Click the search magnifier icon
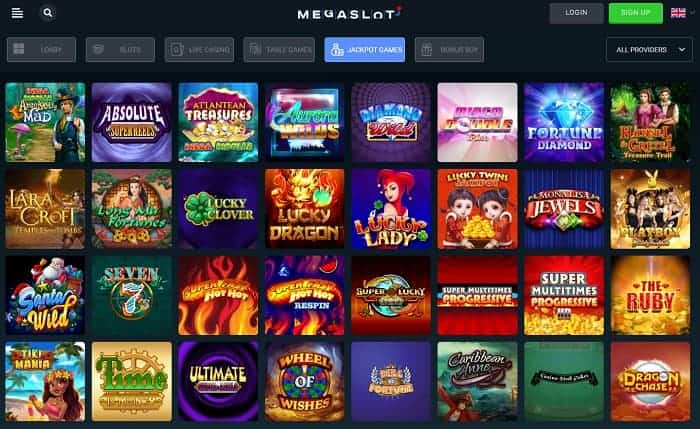 click(48, 13)
